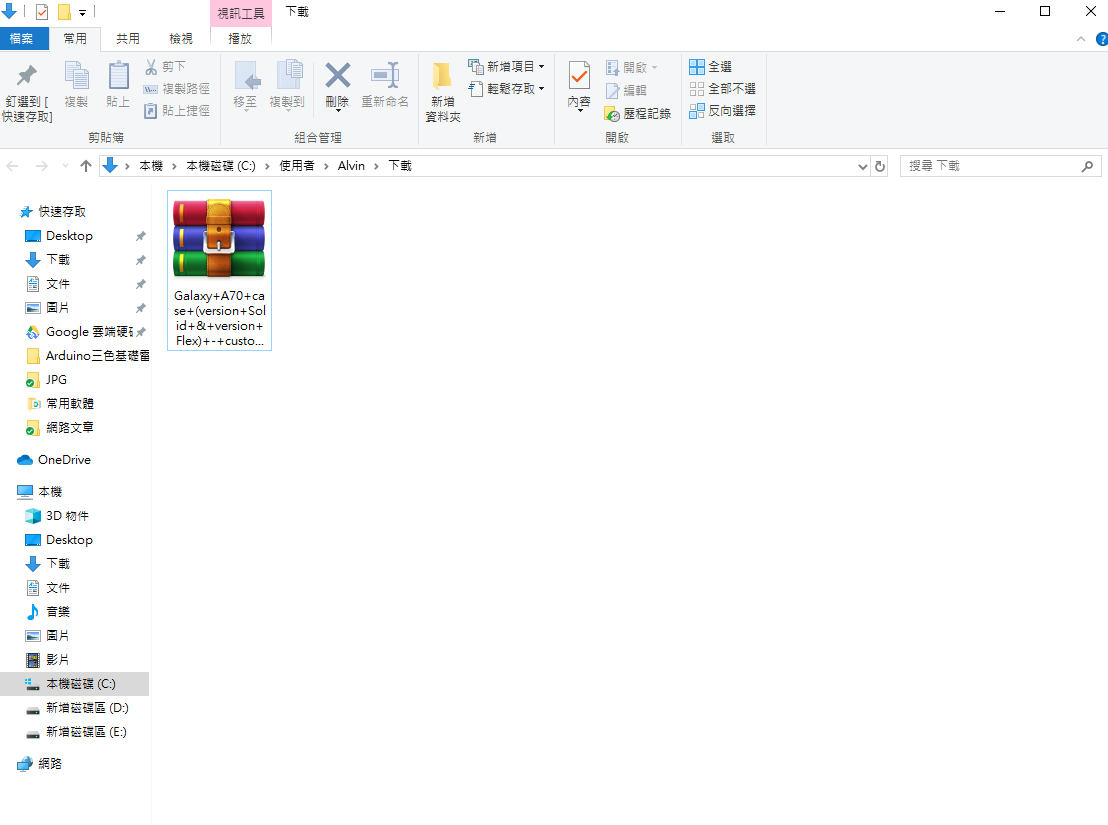Image resolution: width=1108 pixels, height=825 pixels.
Task: Click the search 下載 input field
Action: coord(993,166)
